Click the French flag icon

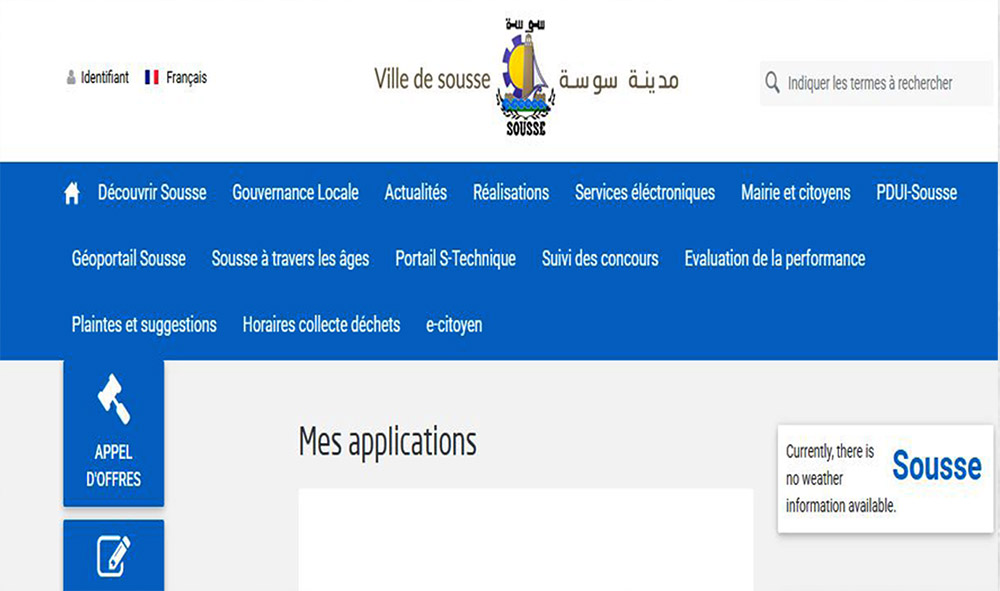click(x=152, y=77)
